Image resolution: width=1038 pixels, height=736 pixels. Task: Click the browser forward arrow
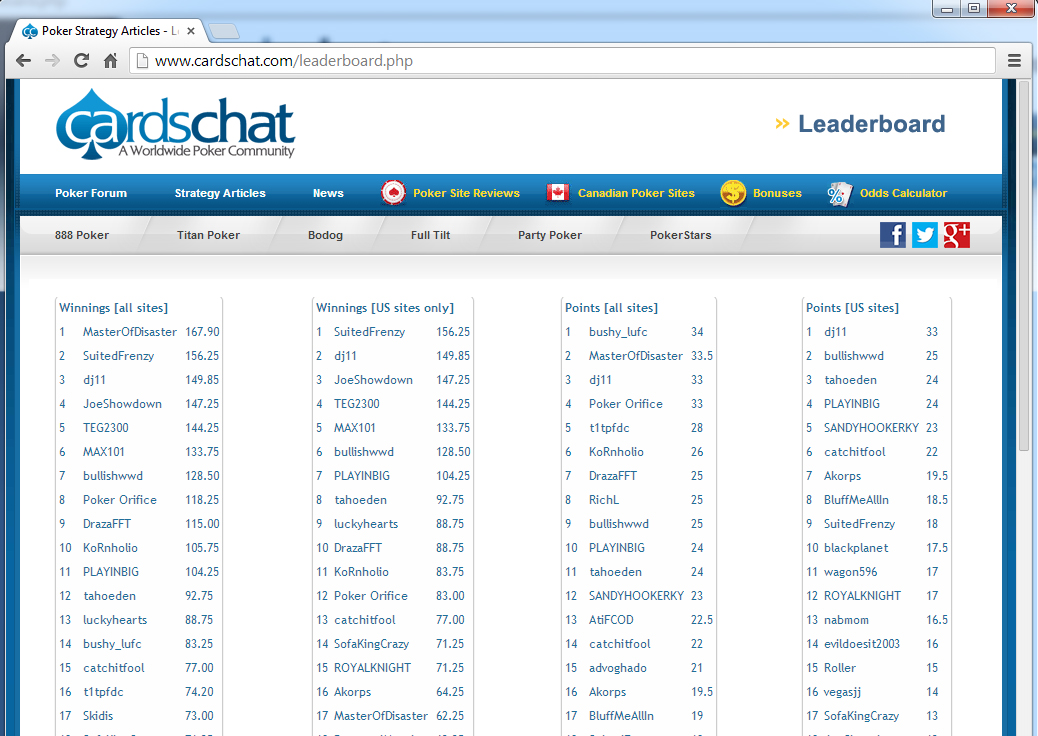tap(52, 61)
